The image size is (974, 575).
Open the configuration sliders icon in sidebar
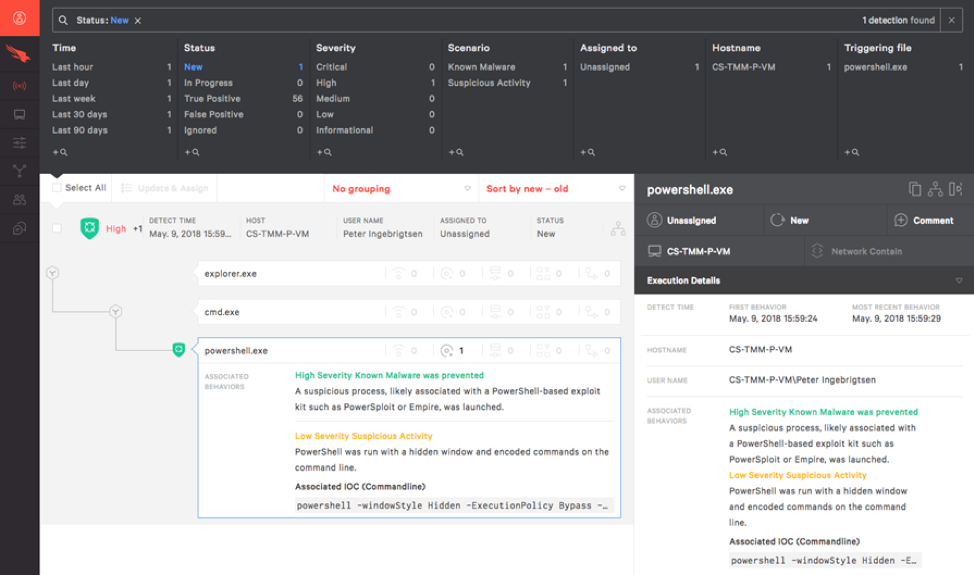(19, 143)
